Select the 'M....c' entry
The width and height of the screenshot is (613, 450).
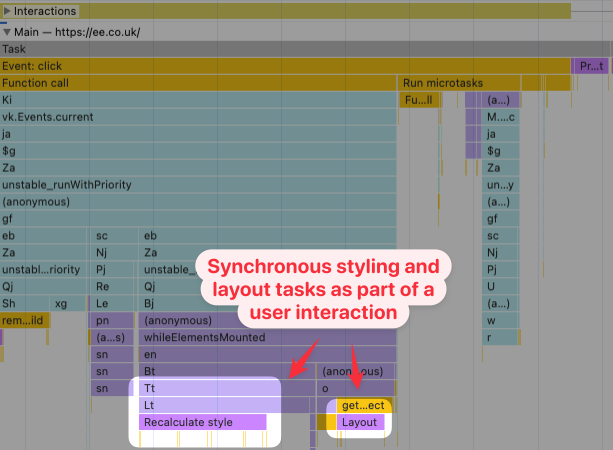pos(500,117)
